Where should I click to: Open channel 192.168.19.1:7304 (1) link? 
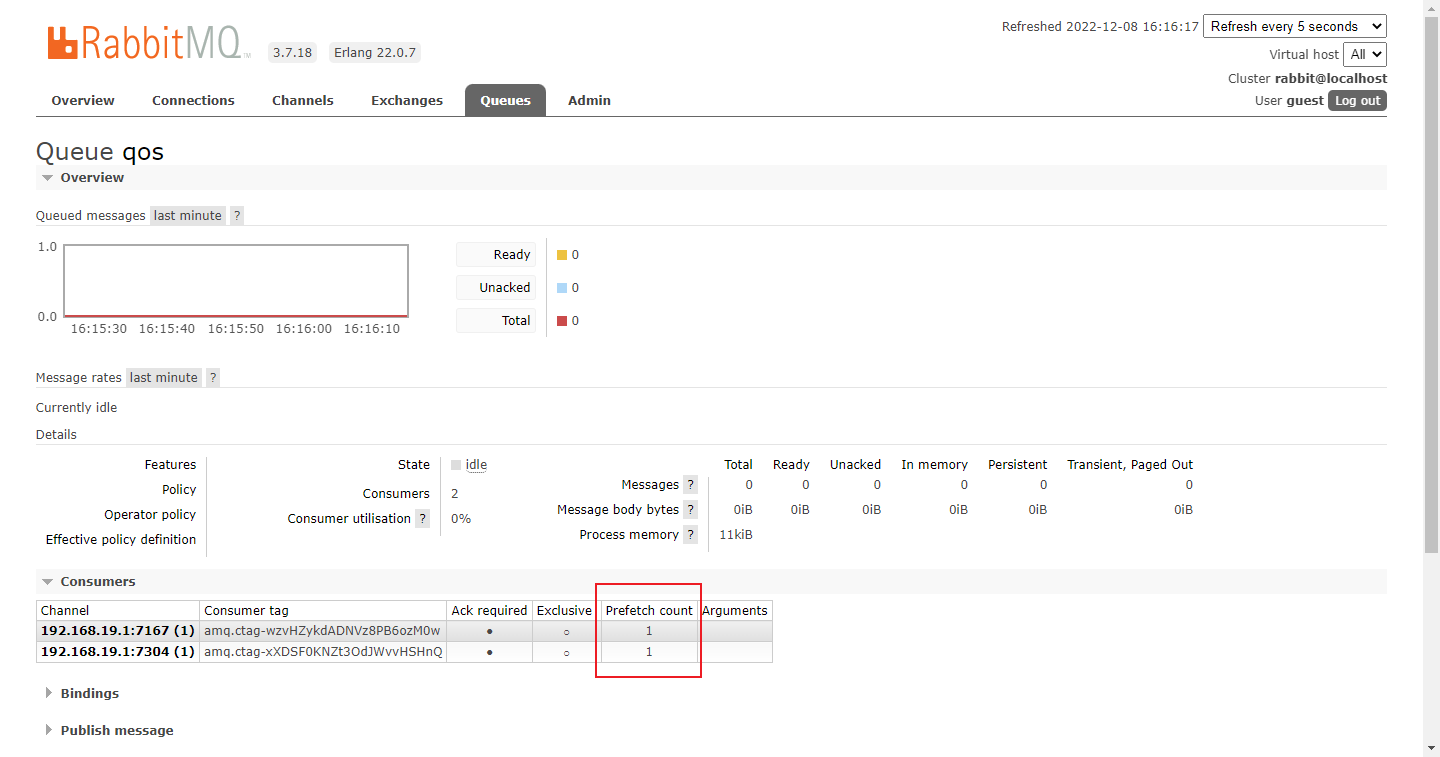pyautogui.click(x=117, y=651)
